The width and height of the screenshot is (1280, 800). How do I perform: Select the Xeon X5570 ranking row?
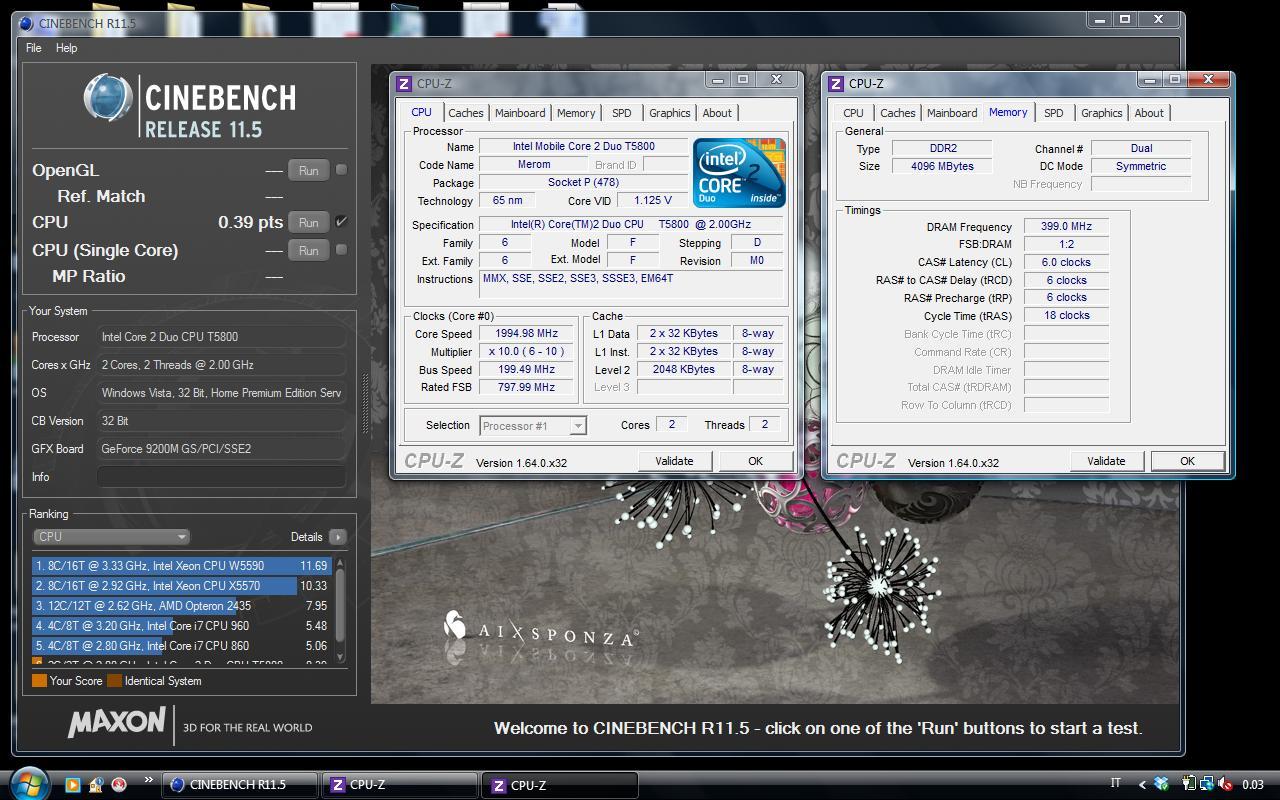[x=182, y=586]
